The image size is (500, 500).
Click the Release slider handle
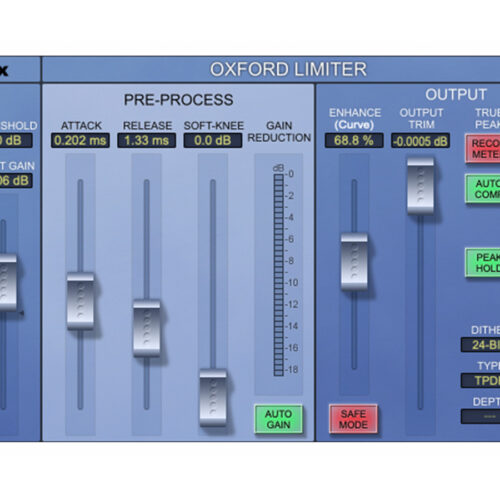click(x=147, y=328)
